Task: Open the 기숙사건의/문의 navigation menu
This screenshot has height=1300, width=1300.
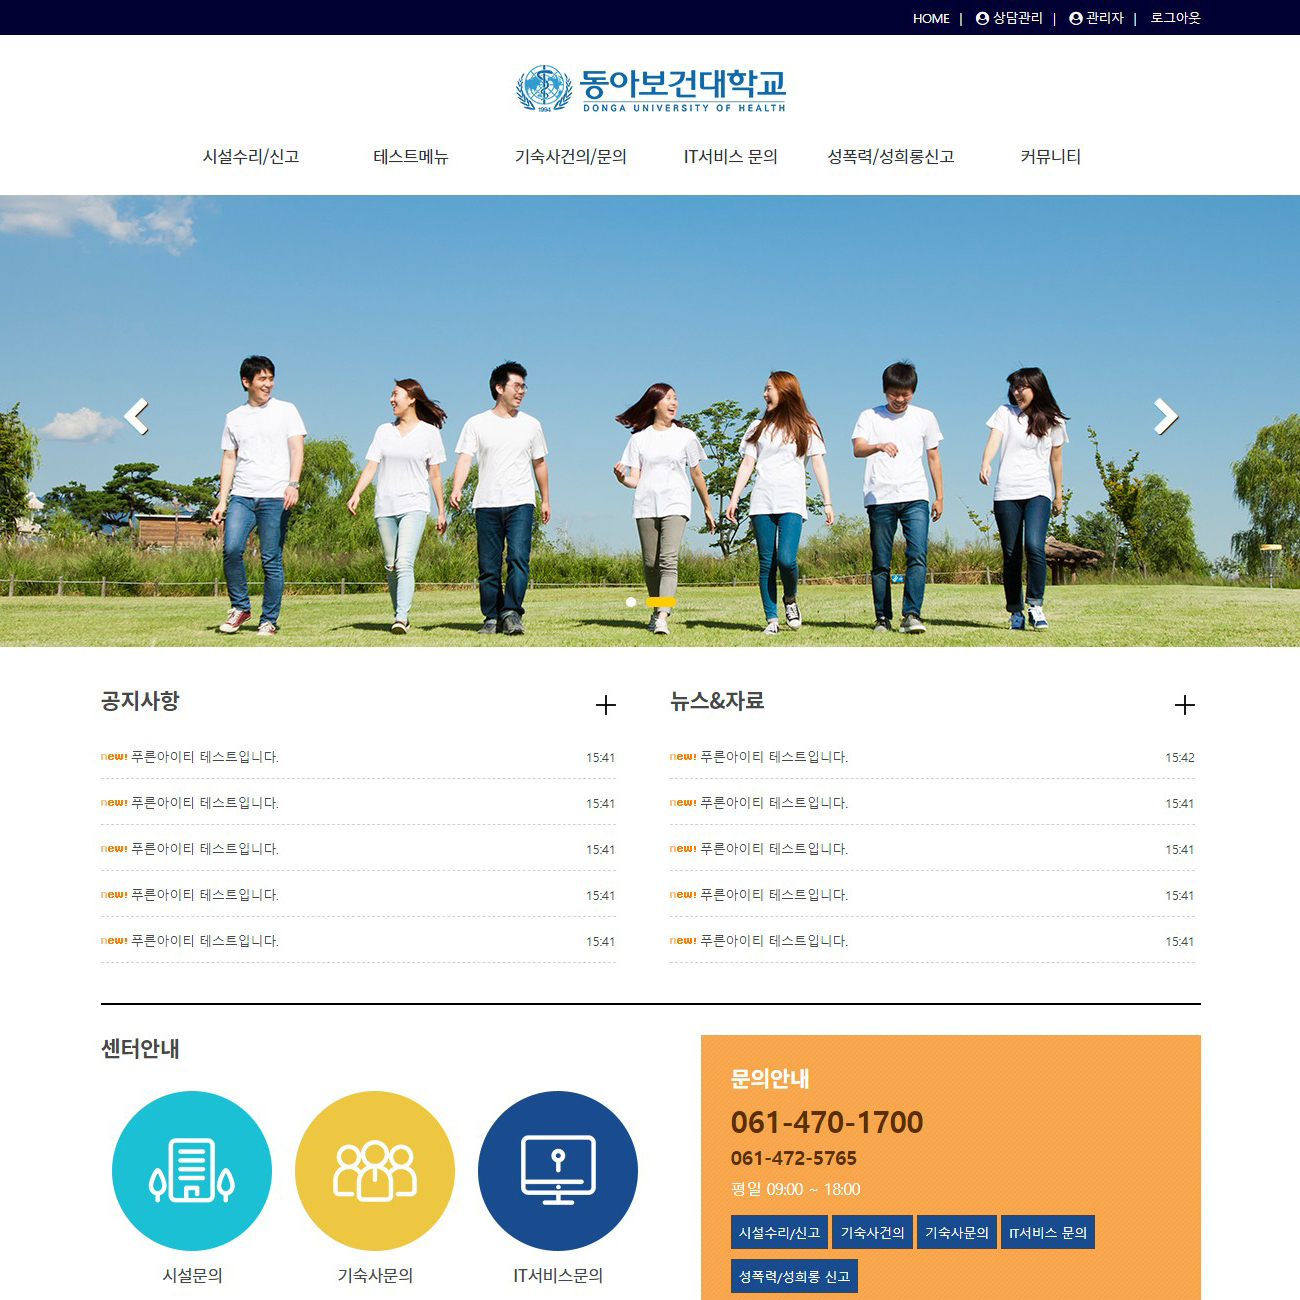Action: click(570, 157)
